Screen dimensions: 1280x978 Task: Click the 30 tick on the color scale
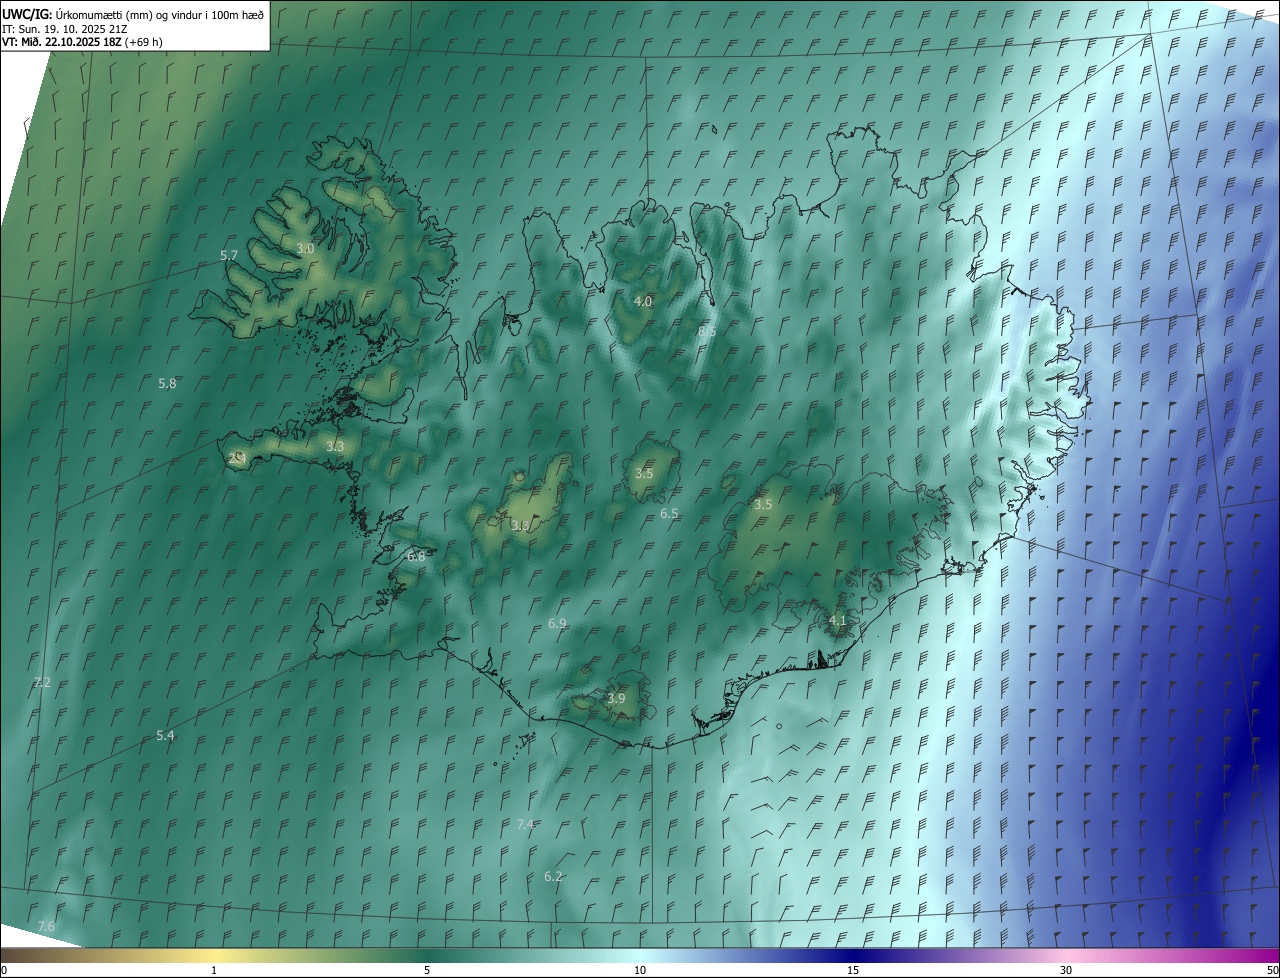tap(1066, 970)
